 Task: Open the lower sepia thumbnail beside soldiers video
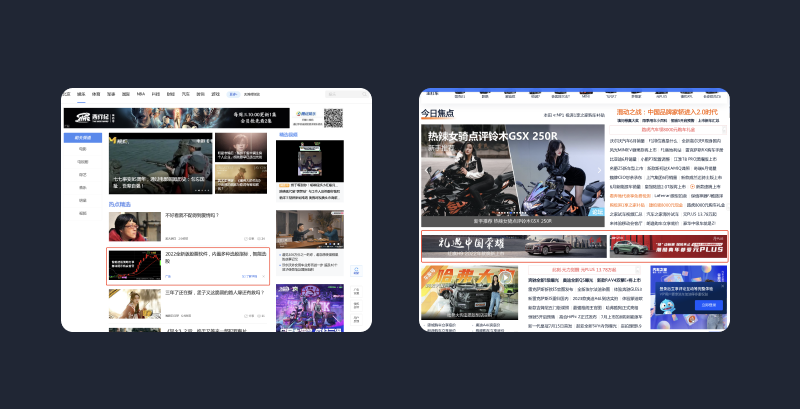(241, 178)
